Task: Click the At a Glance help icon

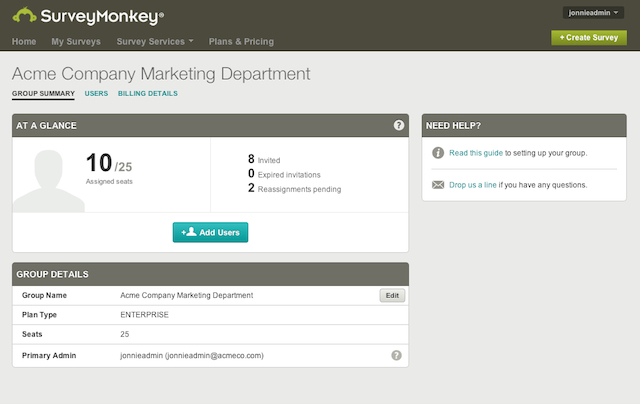Action: 399,125
